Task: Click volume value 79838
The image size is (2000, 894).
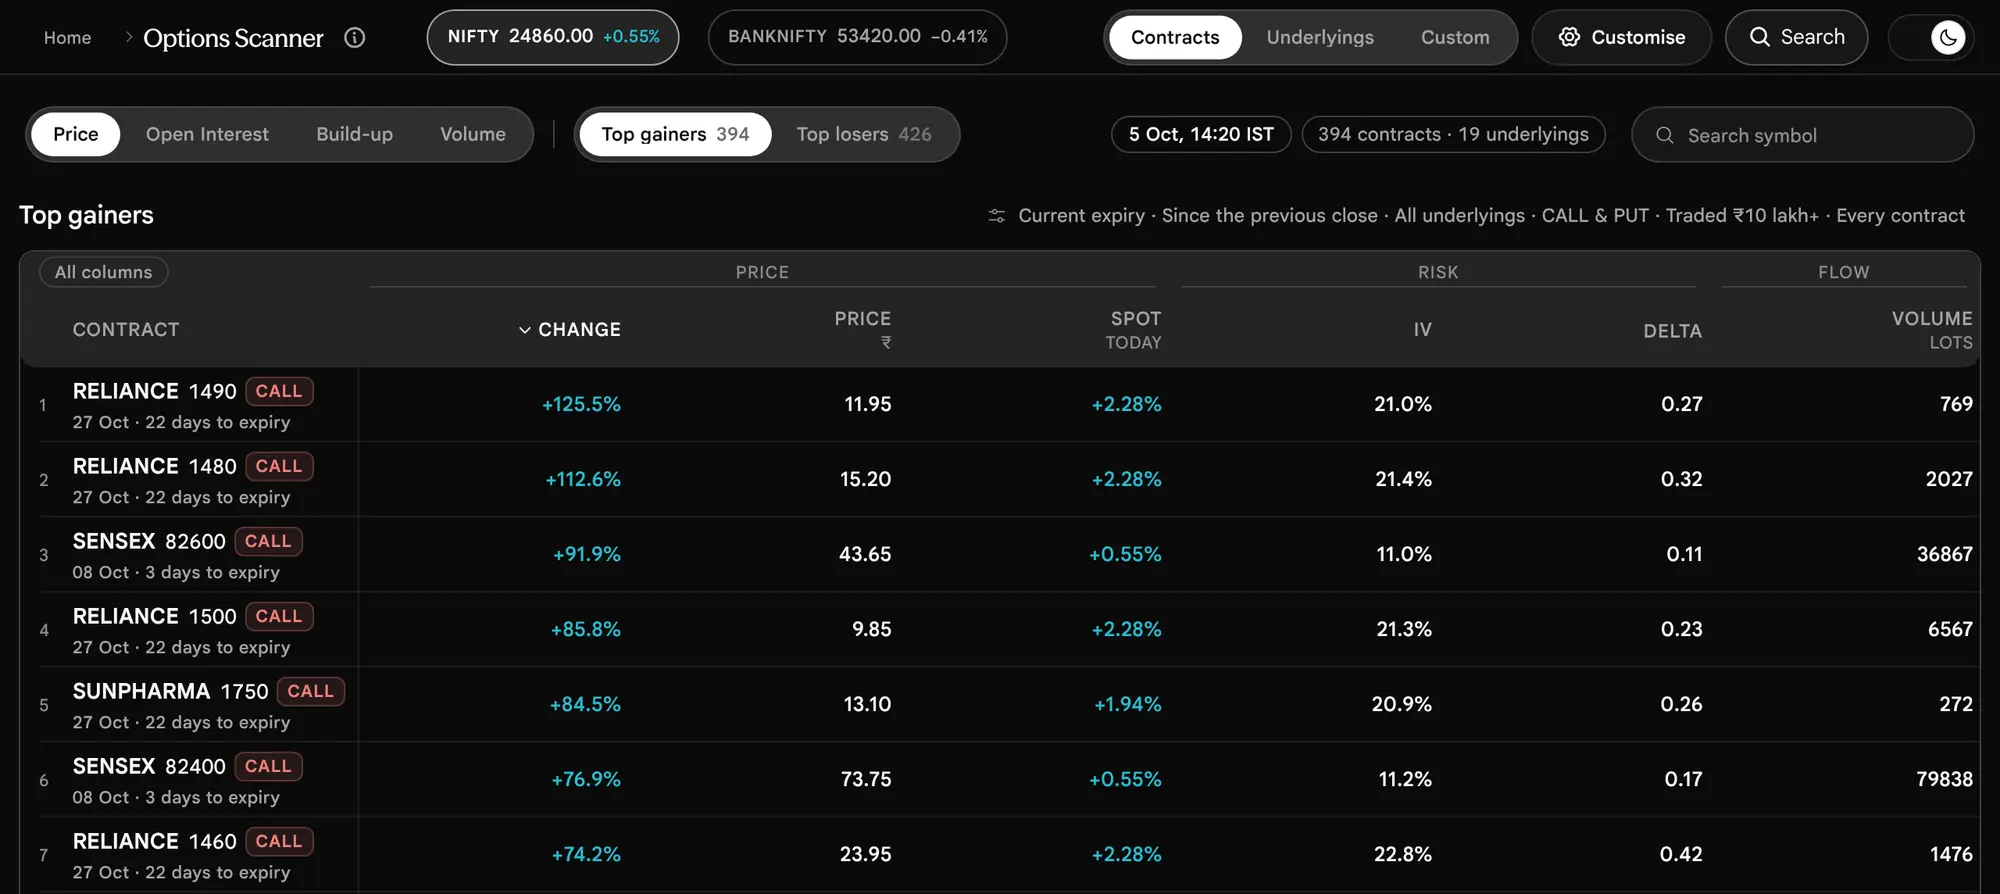Action: click(1944, 779)
